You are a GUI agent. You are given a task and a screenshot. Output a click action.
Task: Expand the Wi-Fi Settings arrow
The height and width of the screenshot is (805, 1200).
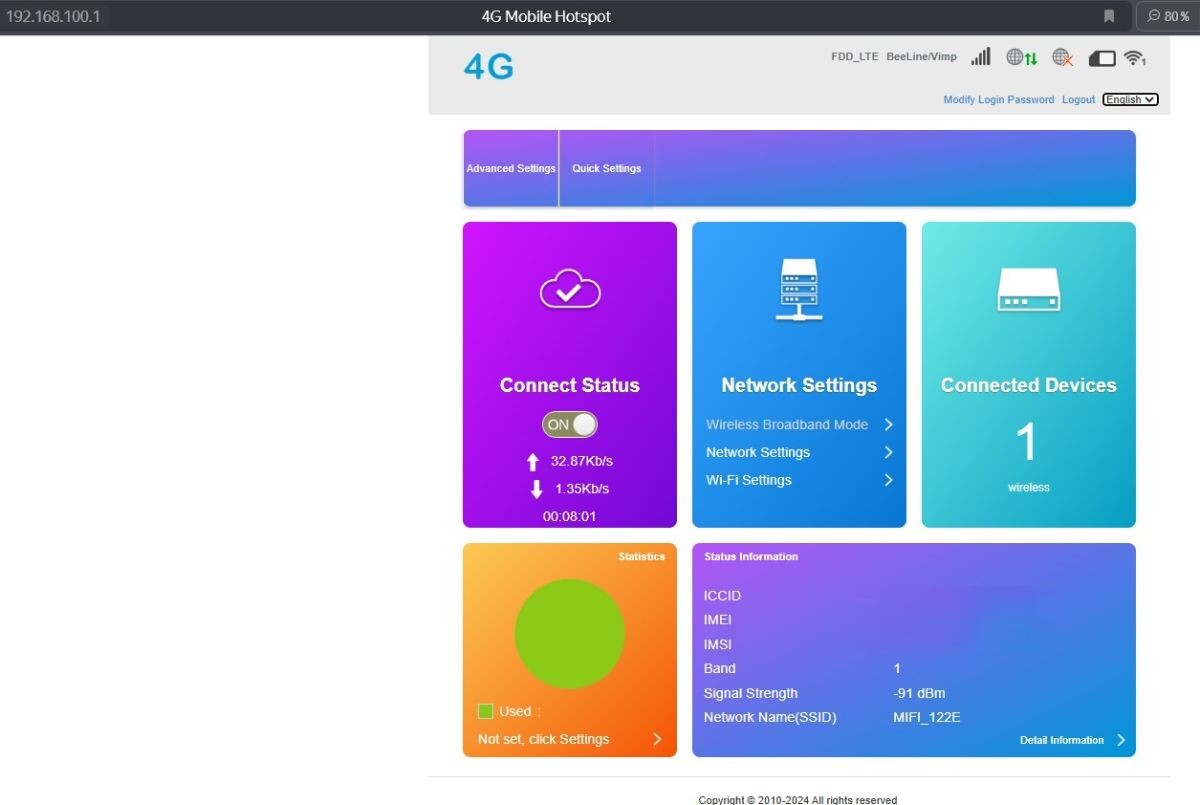click(888, 480)
